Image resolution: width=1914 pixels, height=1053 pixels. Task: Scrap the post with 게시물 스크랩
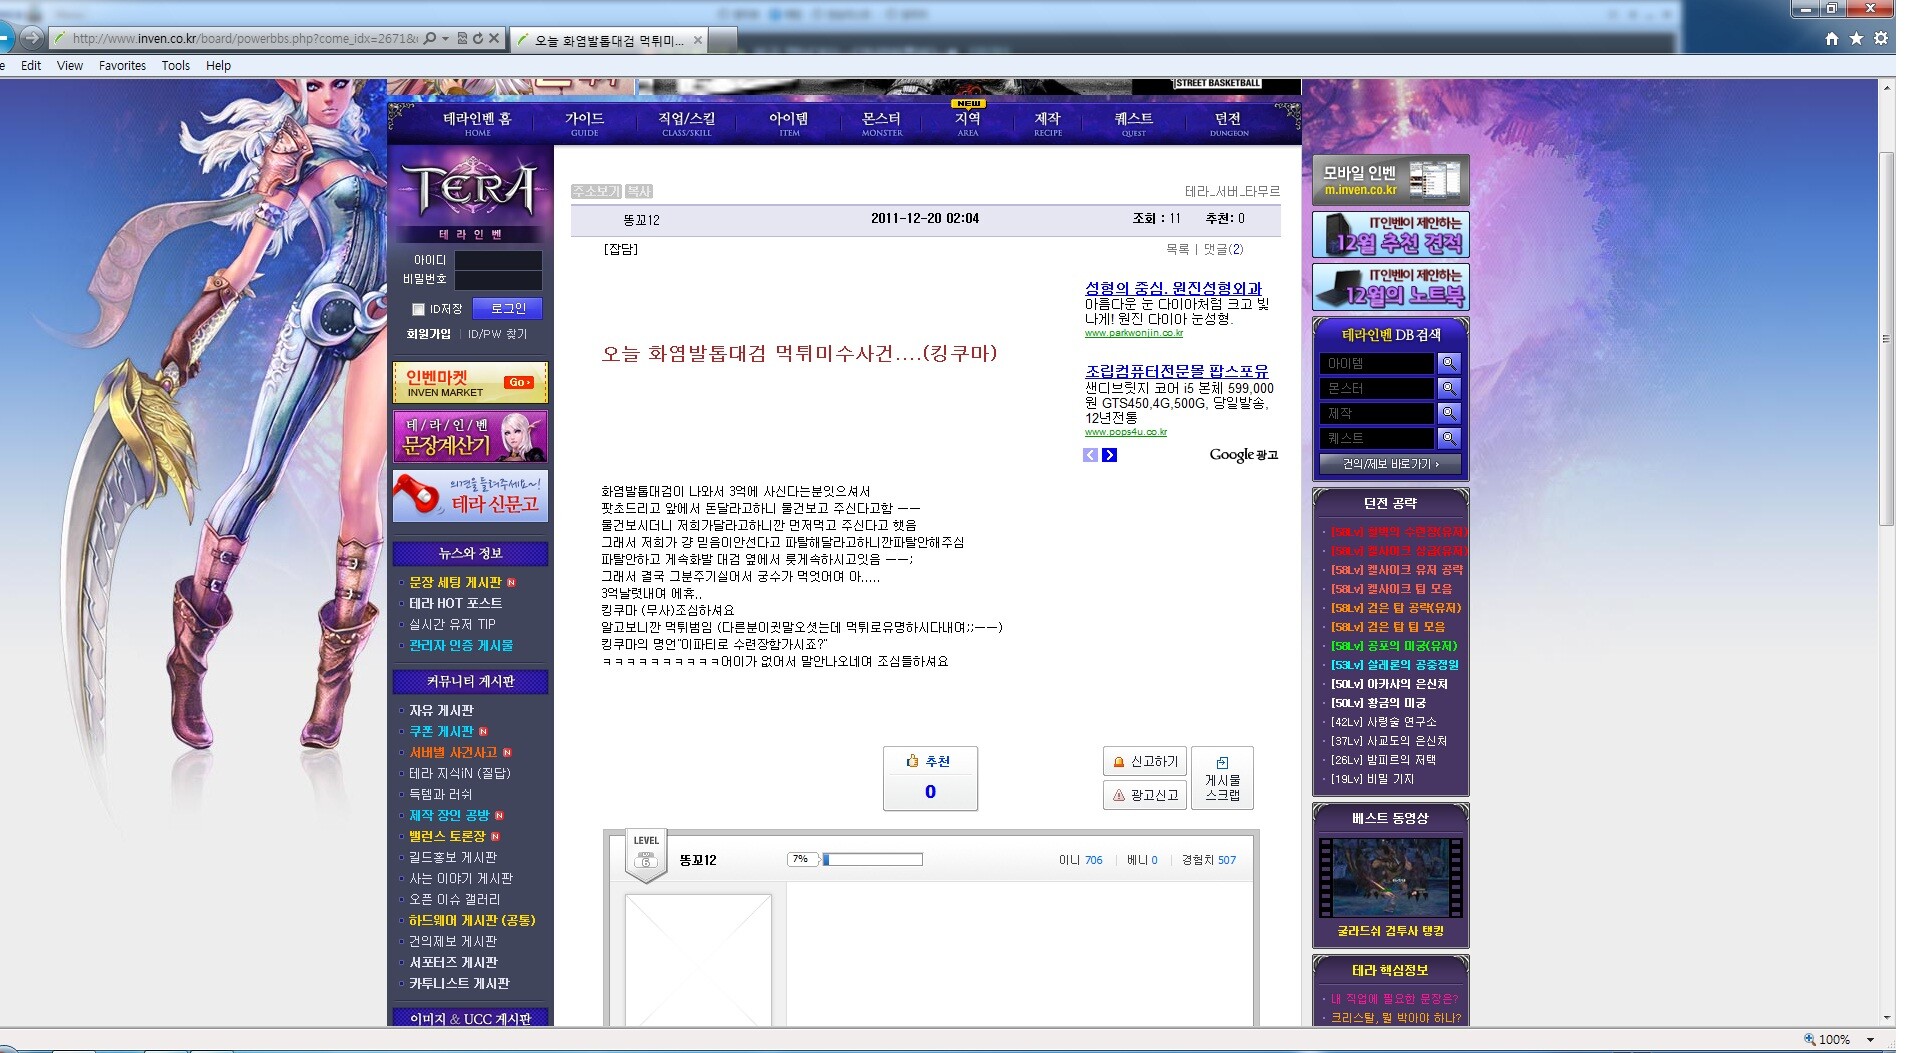click(1222, 778)
